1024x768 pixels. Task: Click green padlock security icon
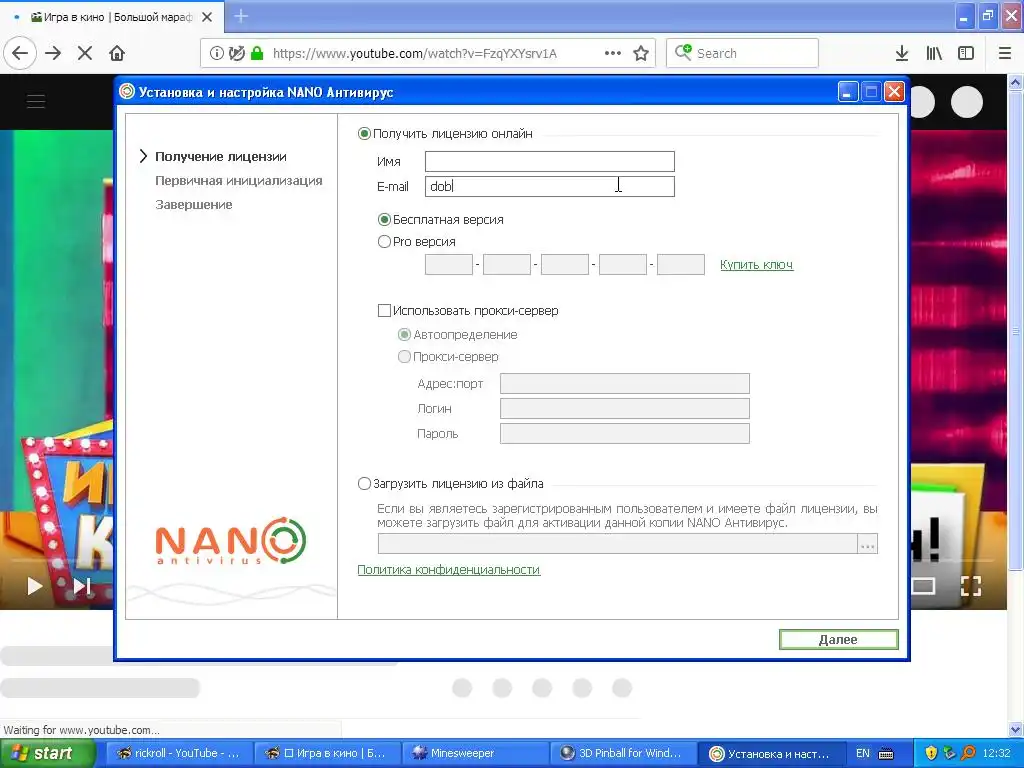257,53
